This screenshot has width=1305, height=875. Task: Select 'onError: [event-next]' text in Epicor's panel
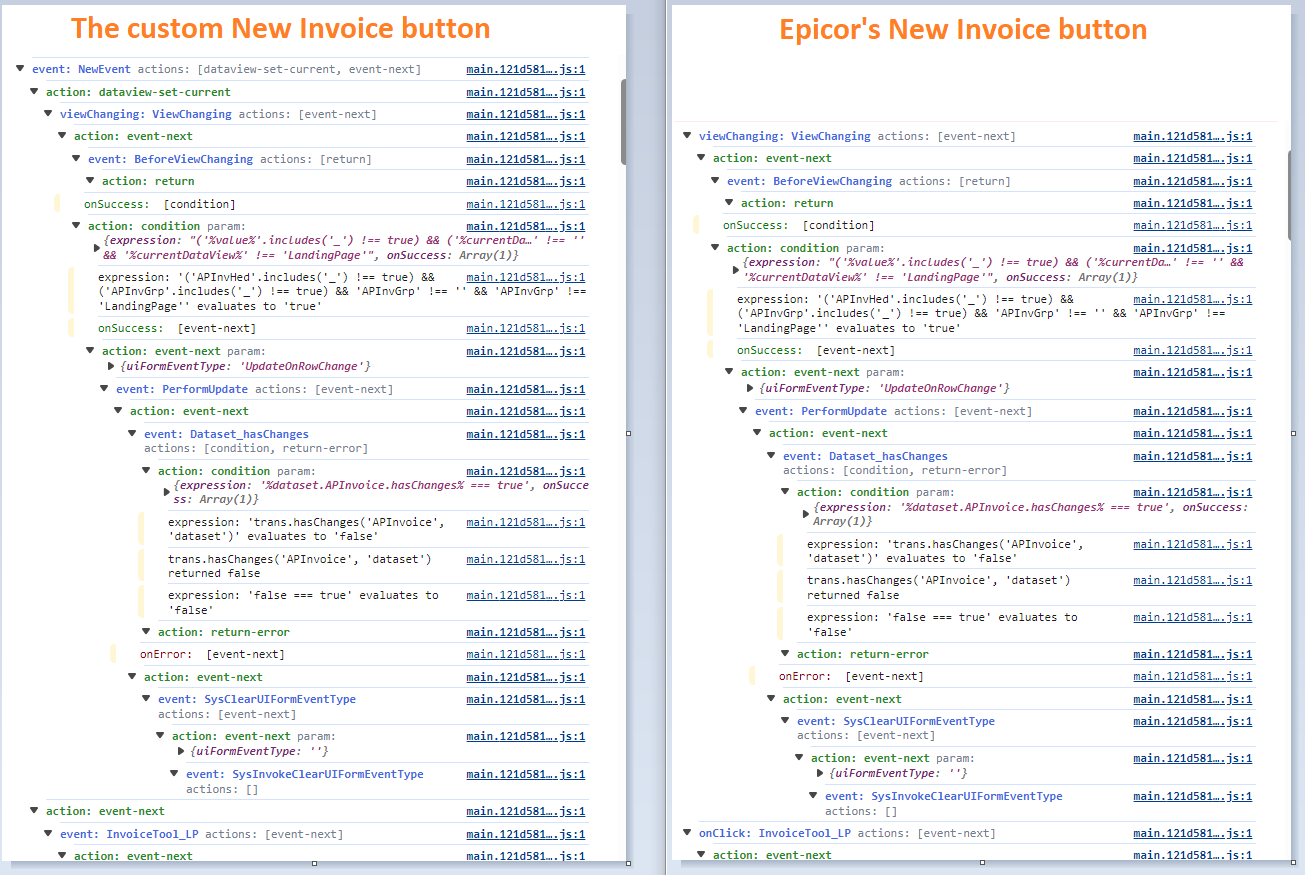(851, 676)
